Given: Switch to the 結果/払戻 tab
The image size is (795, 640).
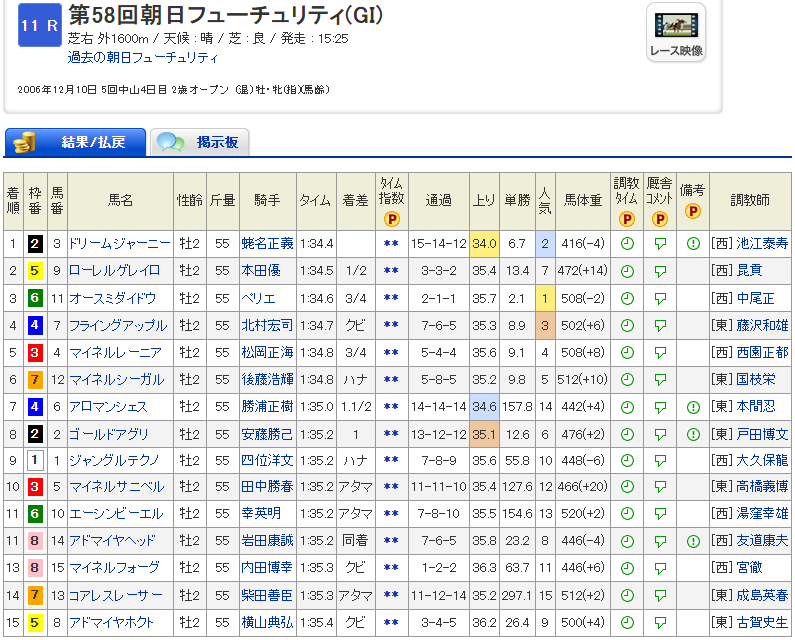Looking at the screenshot, I should 75,143.
